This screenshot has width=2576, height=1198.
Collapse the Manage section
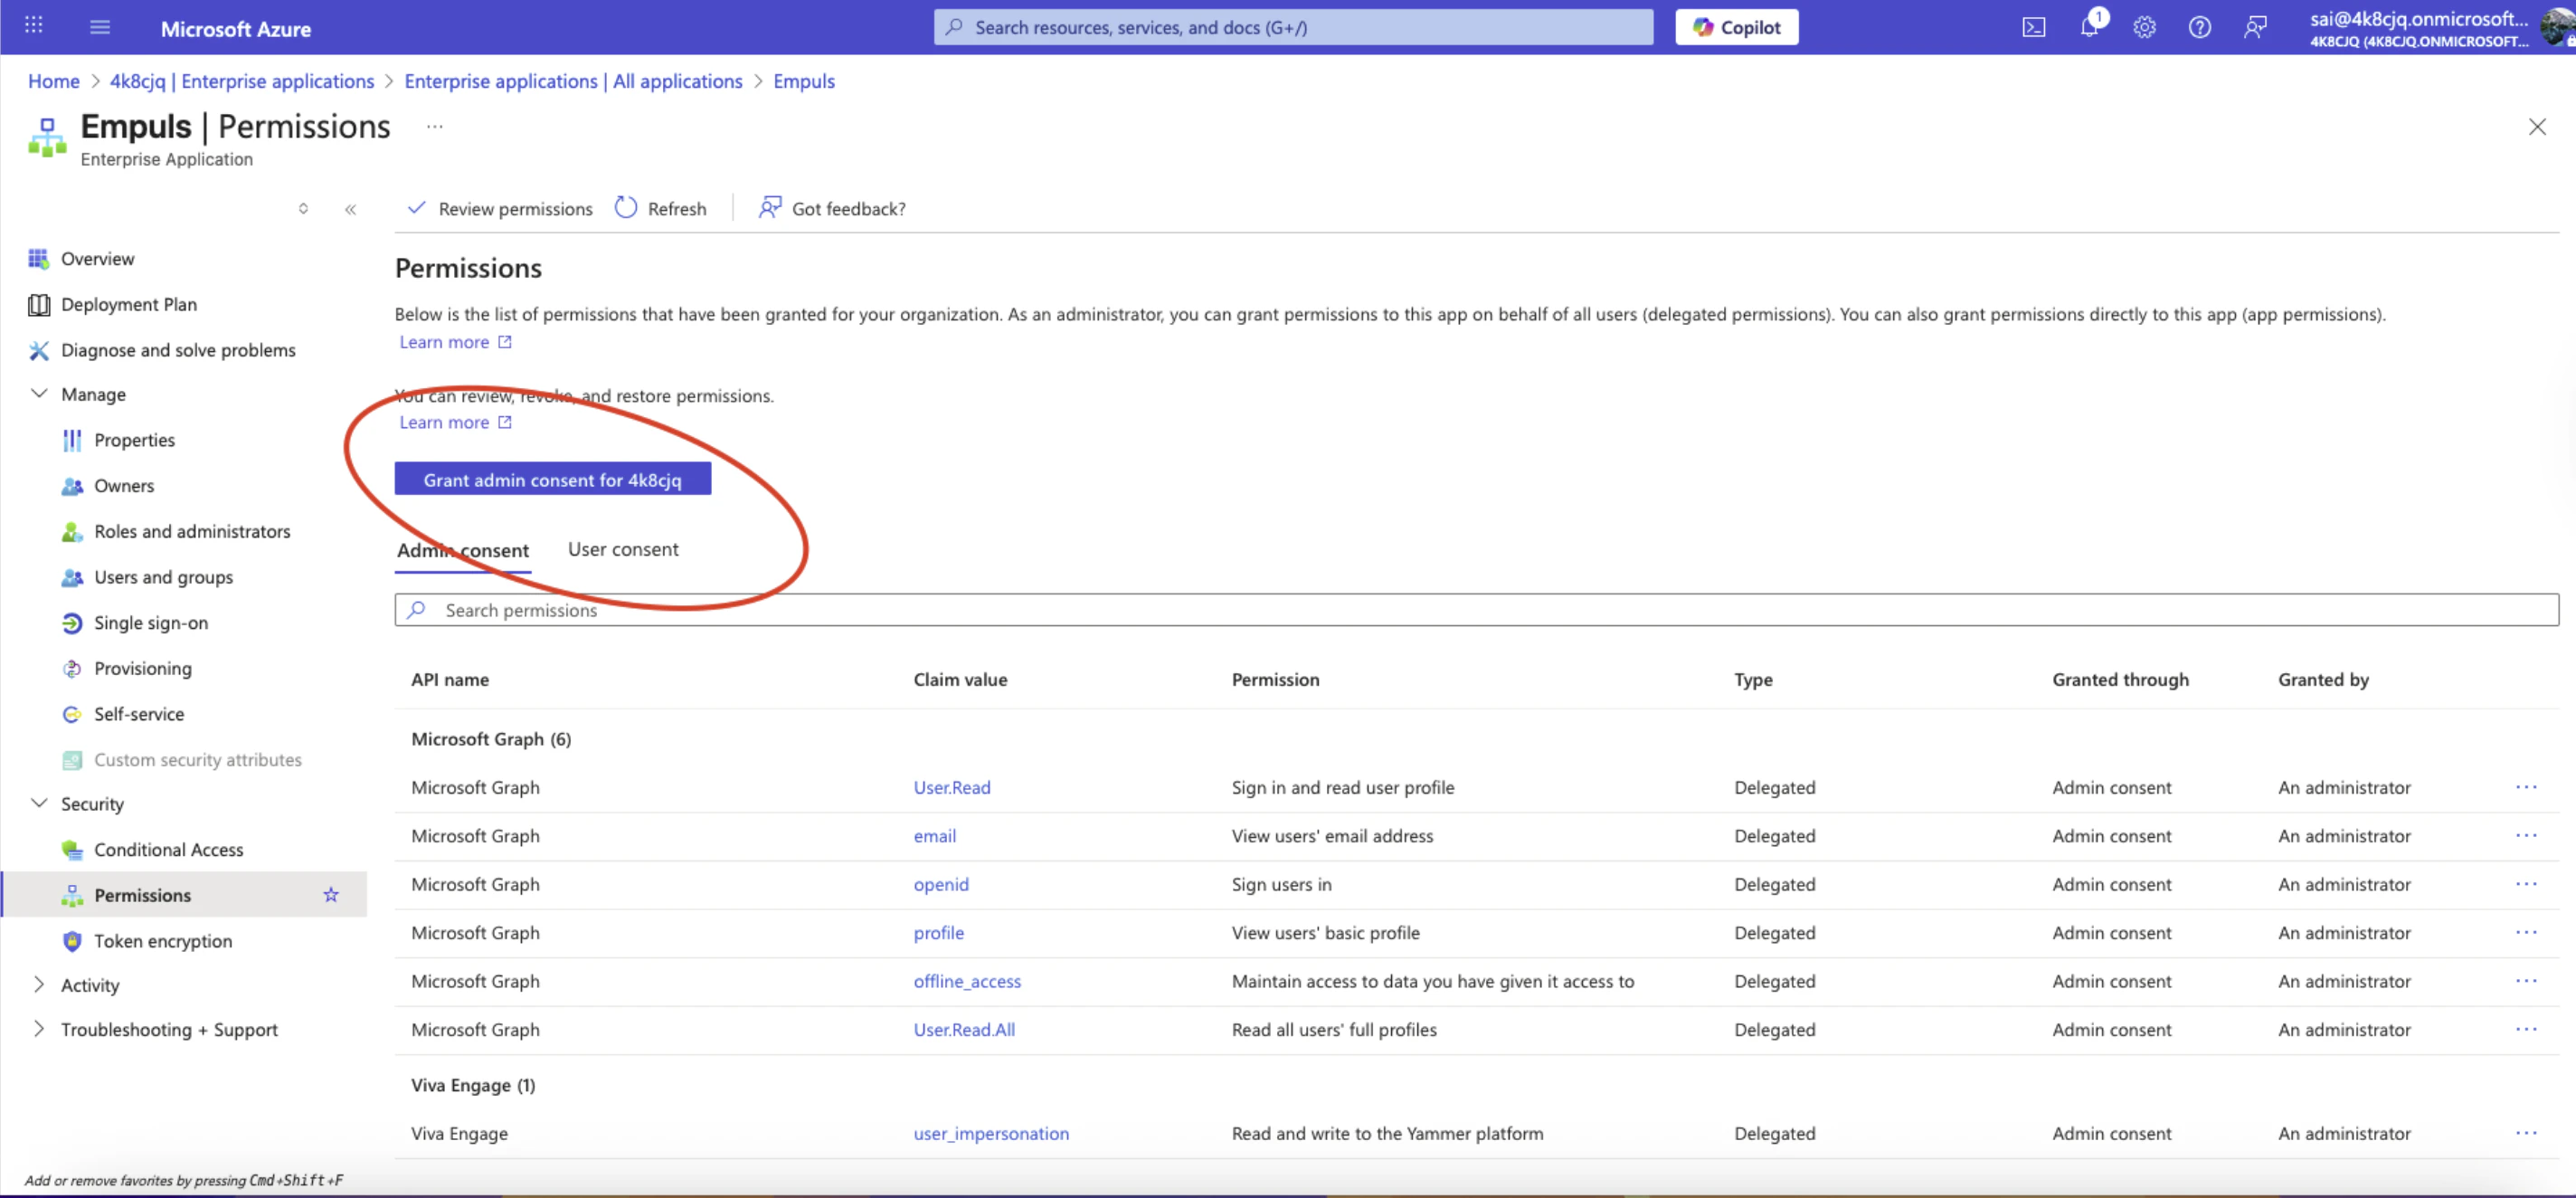tap(39, 394)
